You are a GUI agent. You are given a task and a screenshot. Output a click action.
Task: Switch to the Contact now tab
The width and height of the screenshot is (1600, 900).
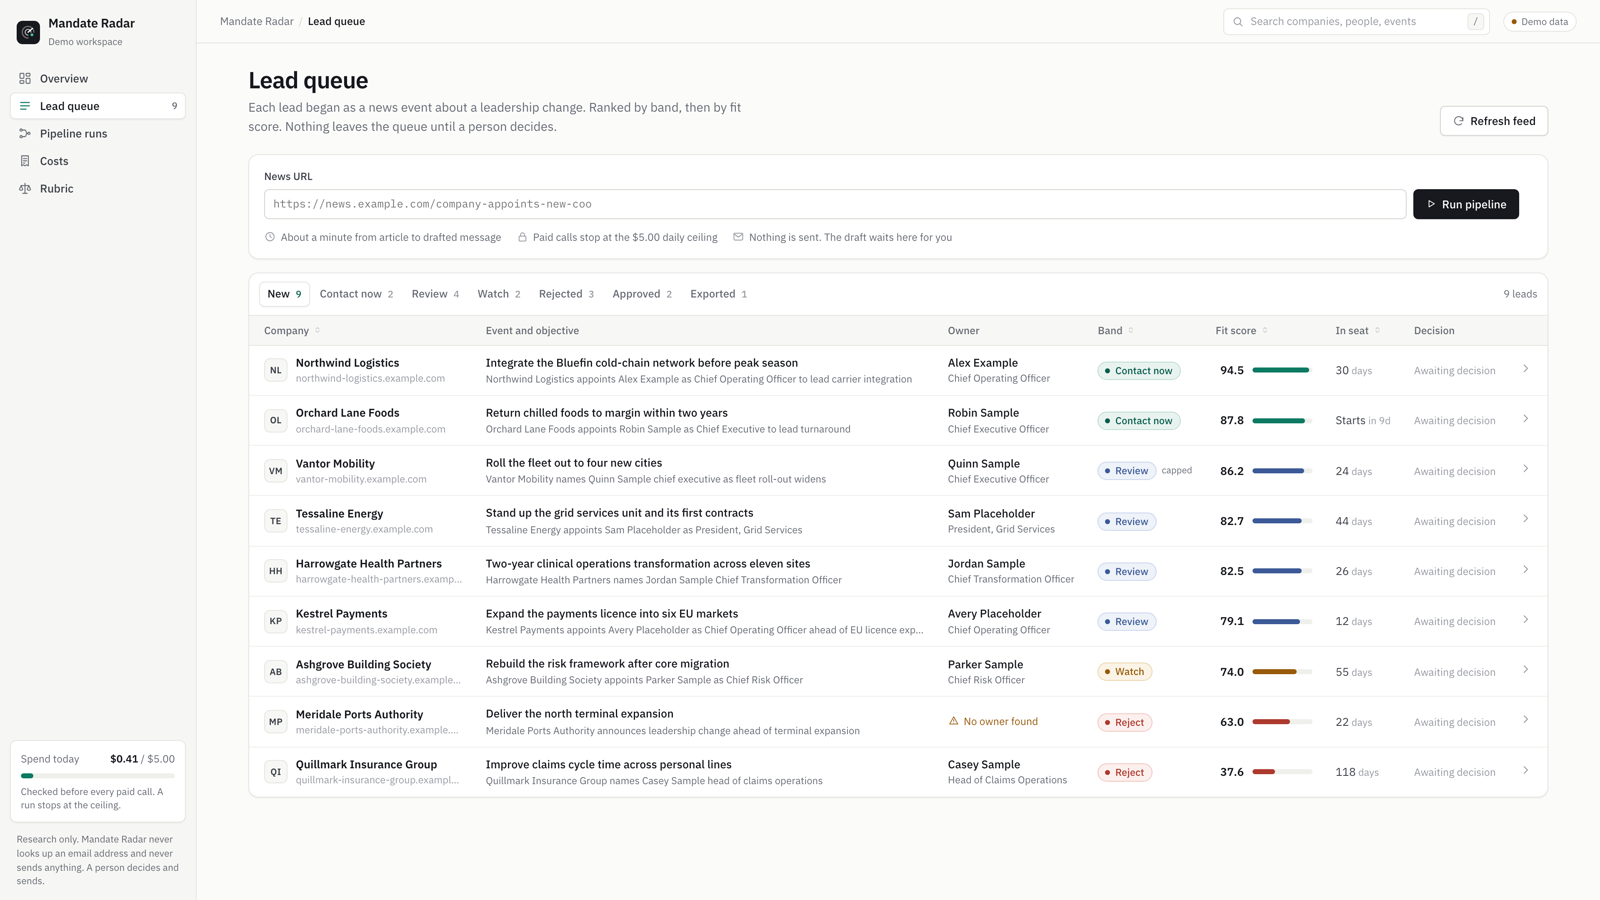pos(356,294)
